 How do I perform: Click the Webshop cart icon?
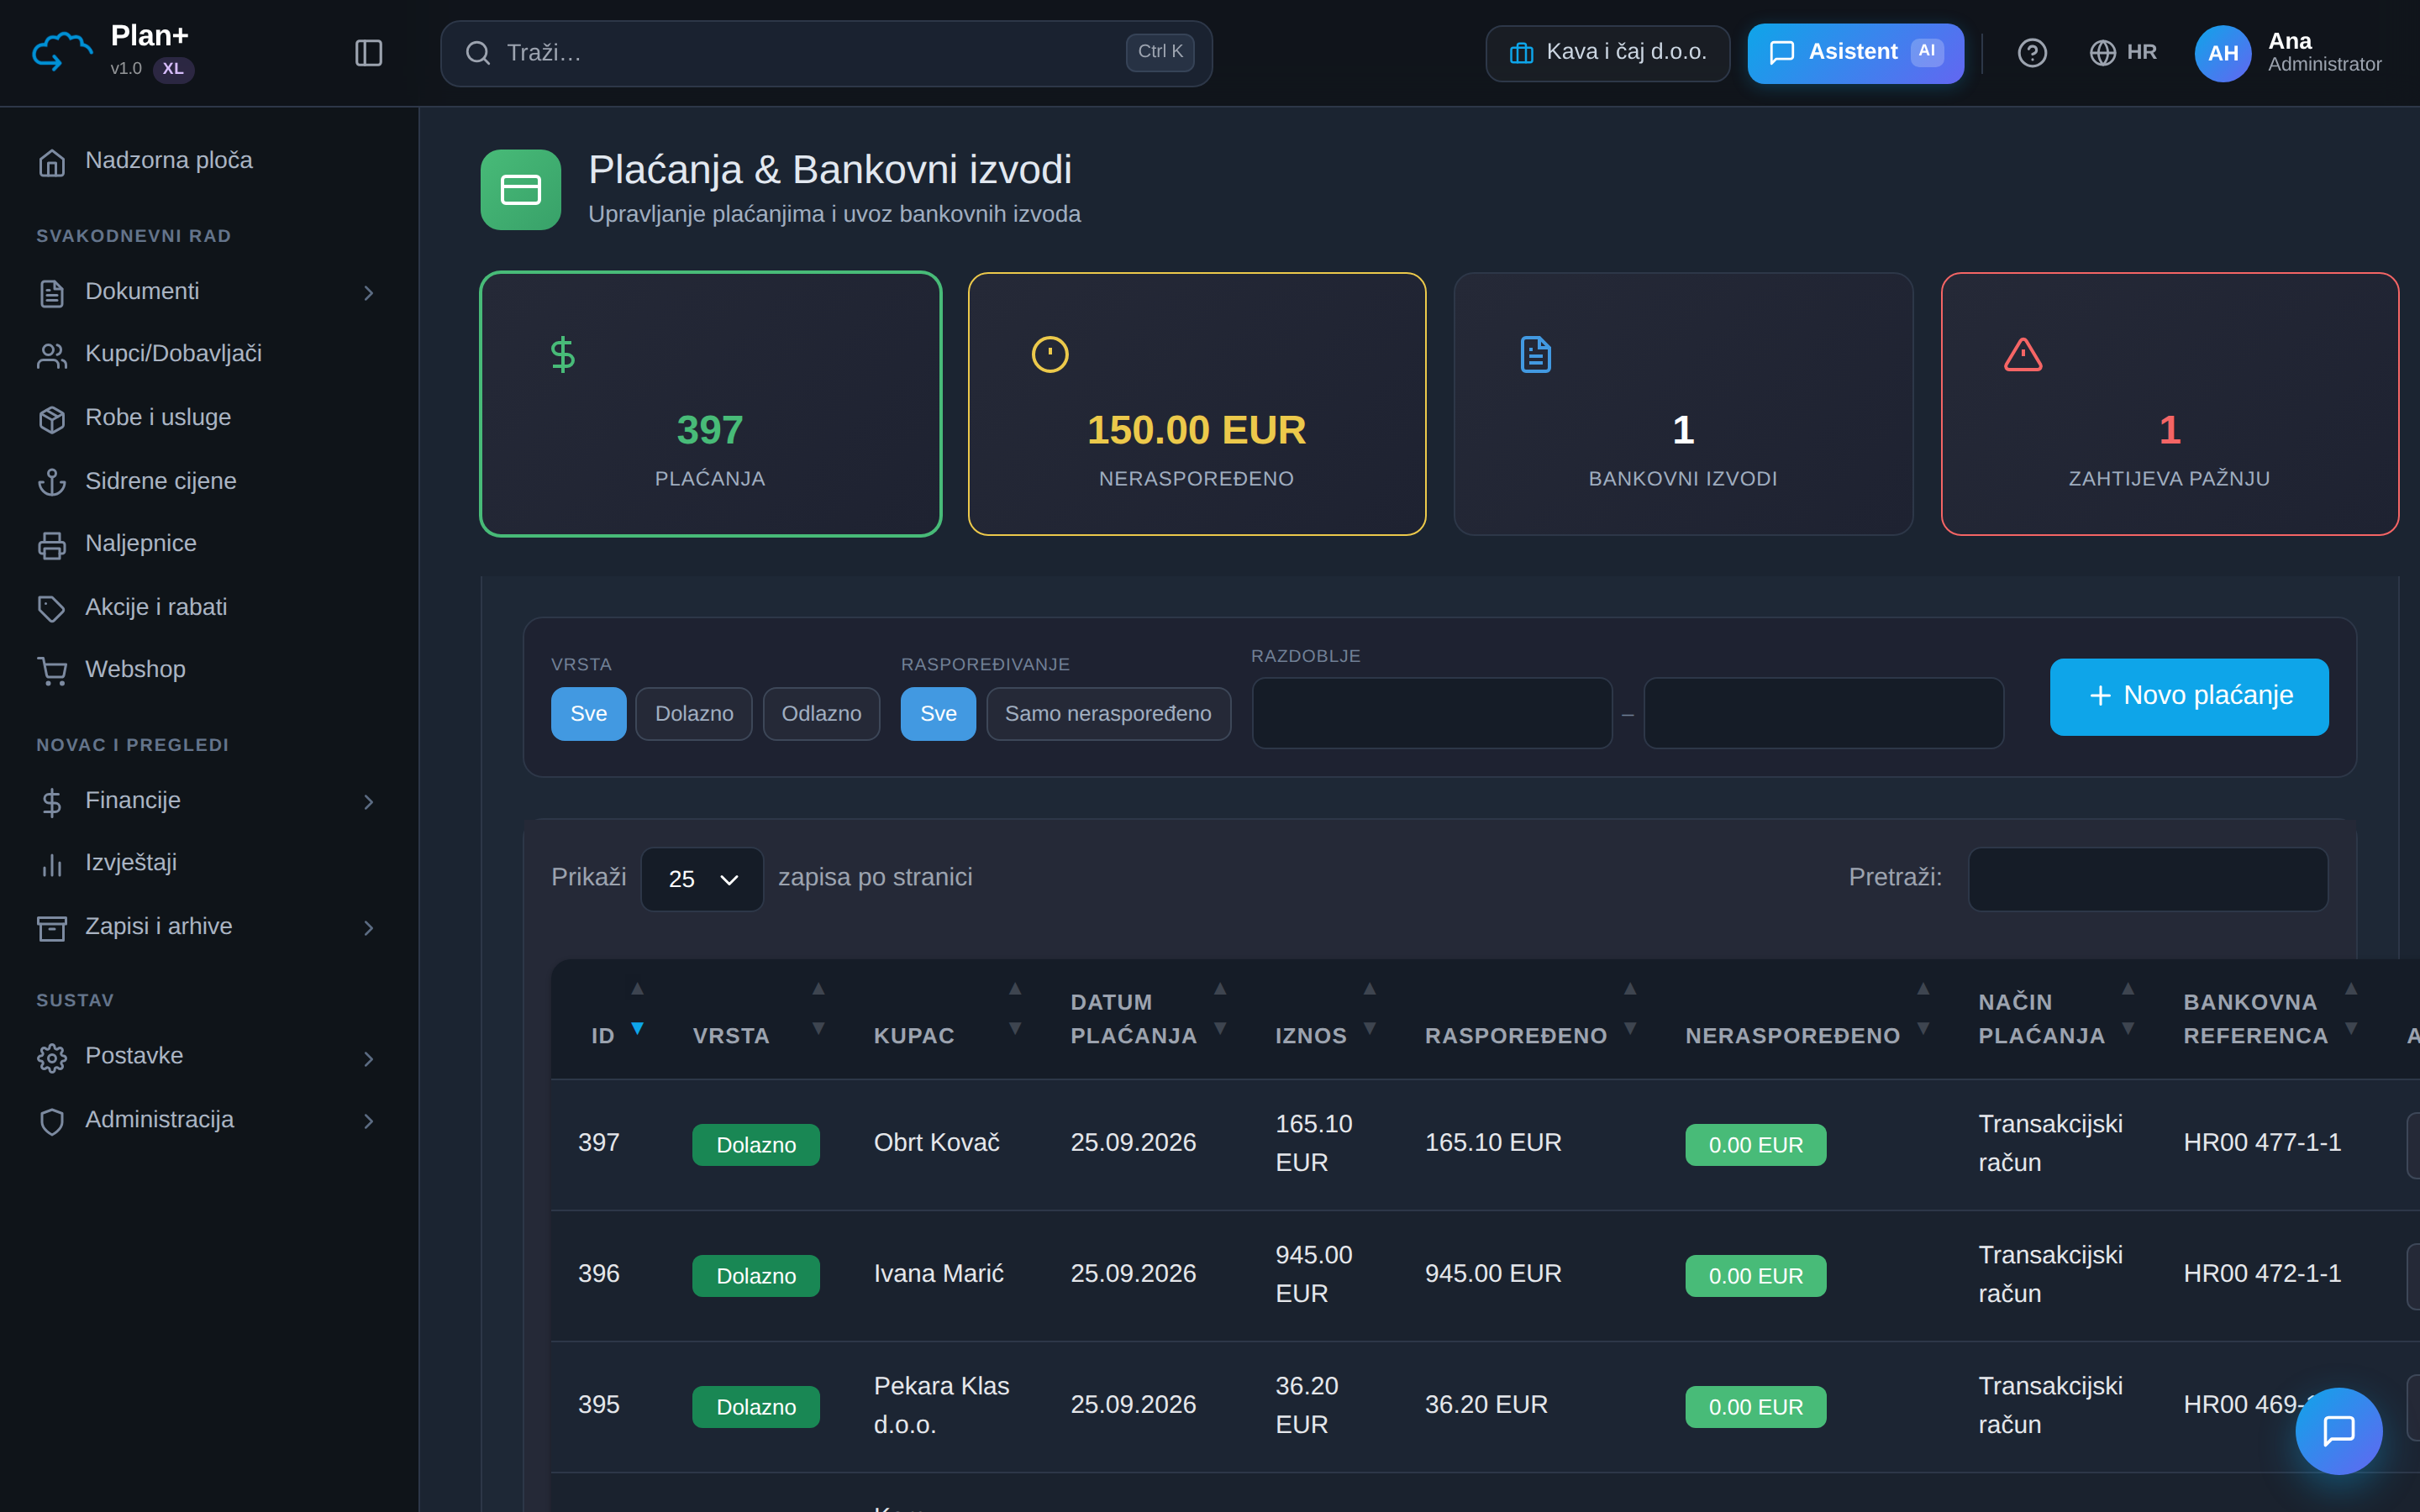tap(52, 671)
